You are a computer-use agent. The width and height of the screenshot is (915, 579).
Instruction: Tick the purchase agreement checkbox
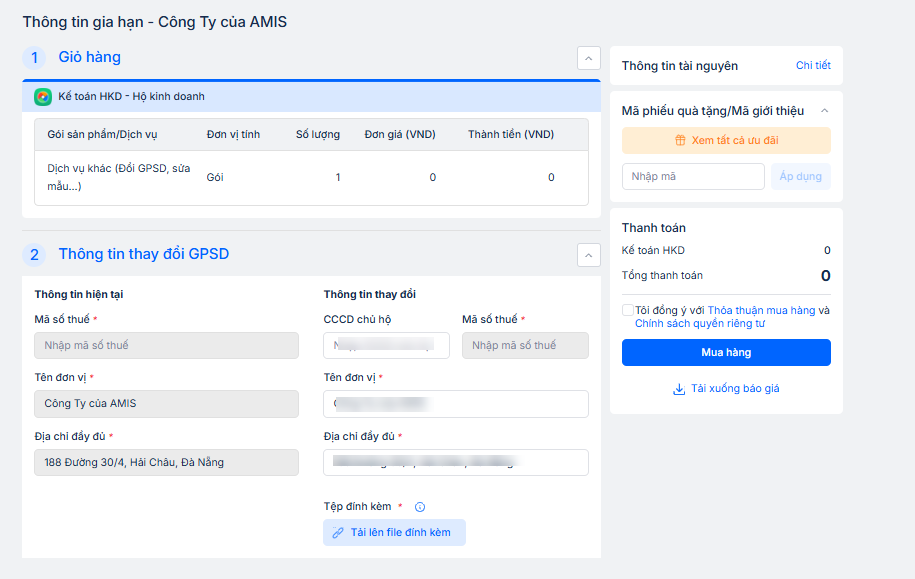point(627,310)
